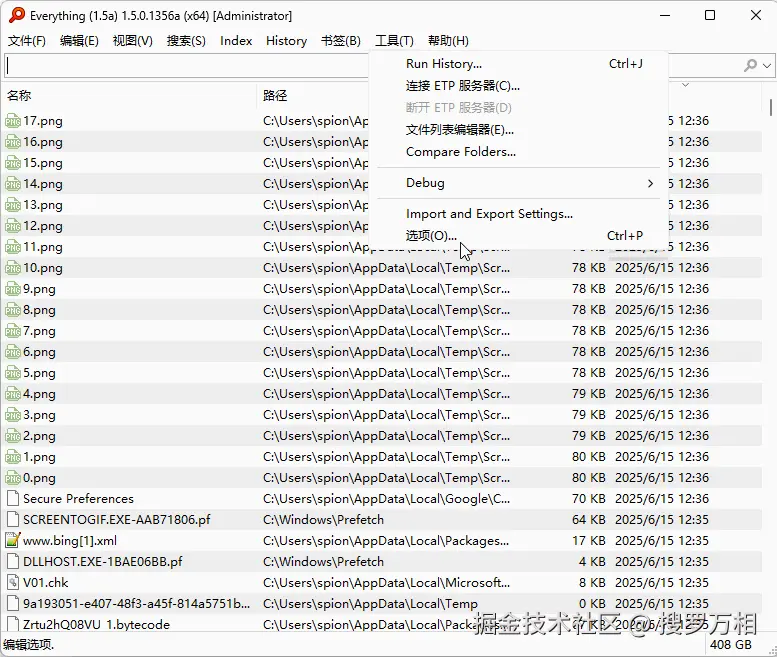Click the PNG icon of 6.png
Image resolution: width=777 pixels, height=657 pixels.
[x=13, y=352]
